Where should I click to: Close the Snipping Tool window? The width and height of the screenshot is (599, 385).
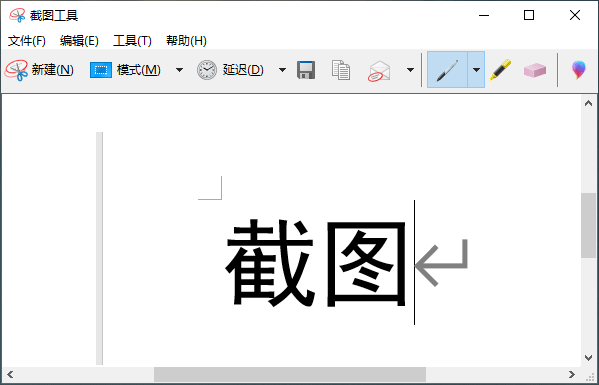(575, 16)
